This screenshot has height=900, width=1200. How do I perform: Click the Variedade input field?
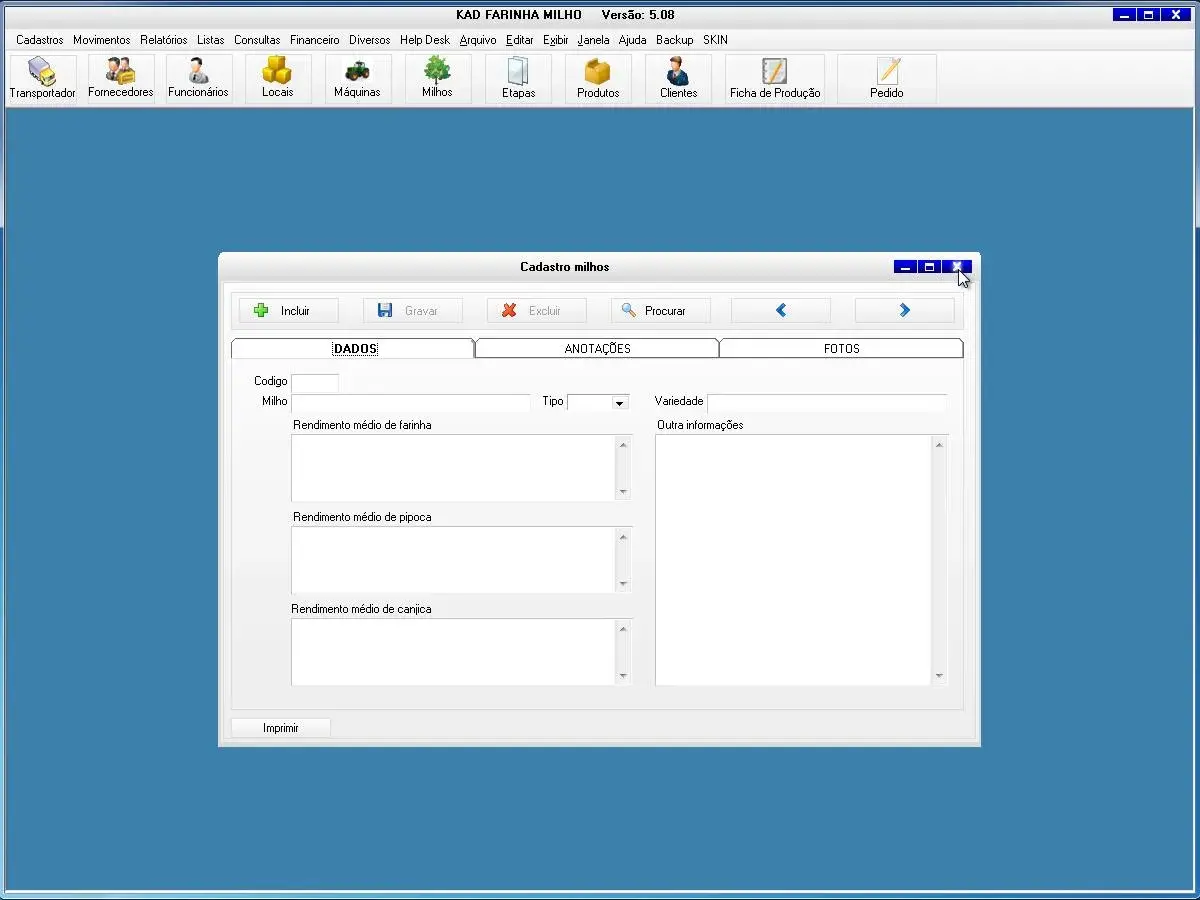coord(827,402)
